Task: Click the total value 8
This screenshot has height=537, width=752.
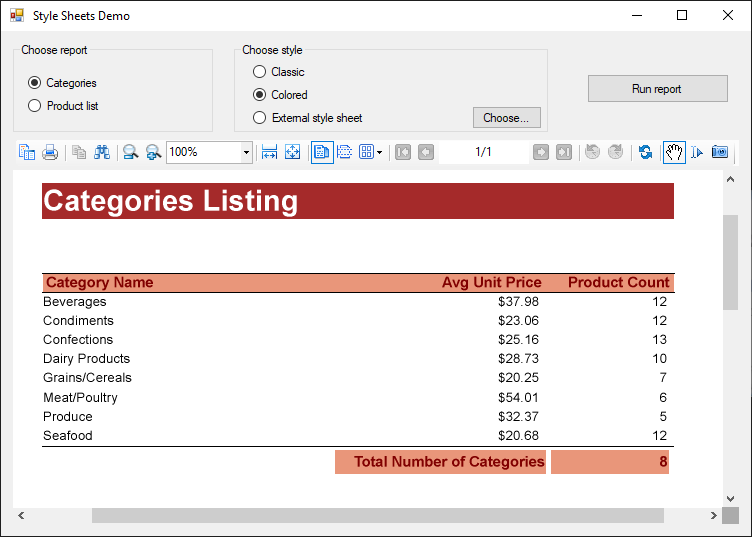Action: [663, 462]
